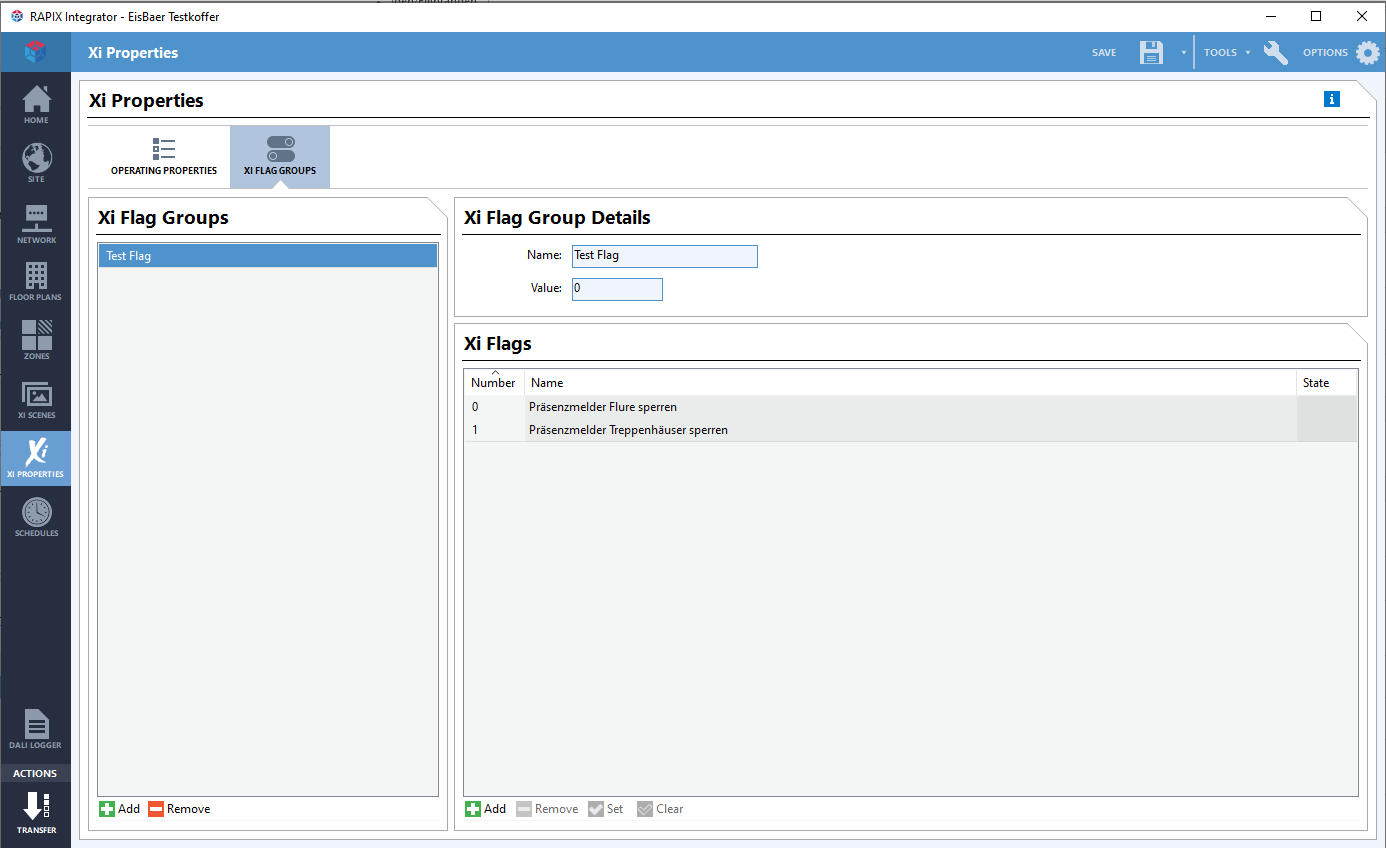Expand the Tools dropdown arrow
This screenshot has height=848, width=1386.
point(1248,53)
